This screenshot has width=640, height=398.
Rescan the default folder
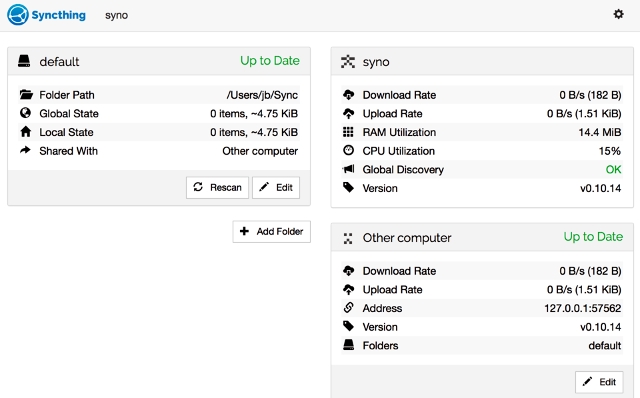[x=217, y=187]
